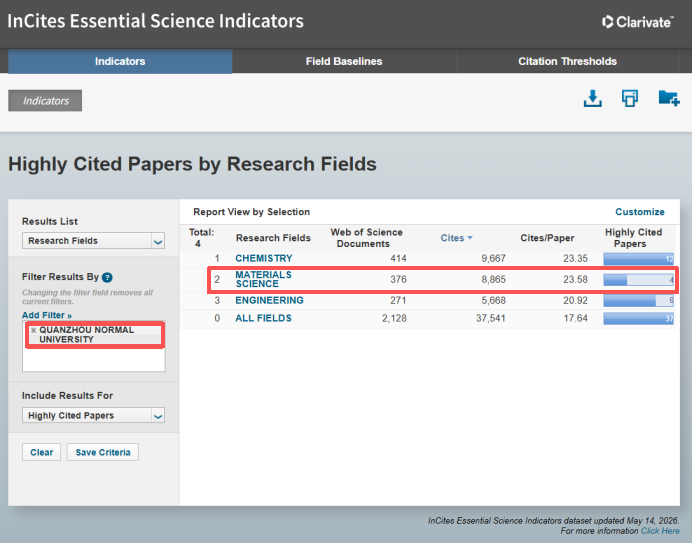Click the Engineering highly cited papers bar

pos(639,301)
